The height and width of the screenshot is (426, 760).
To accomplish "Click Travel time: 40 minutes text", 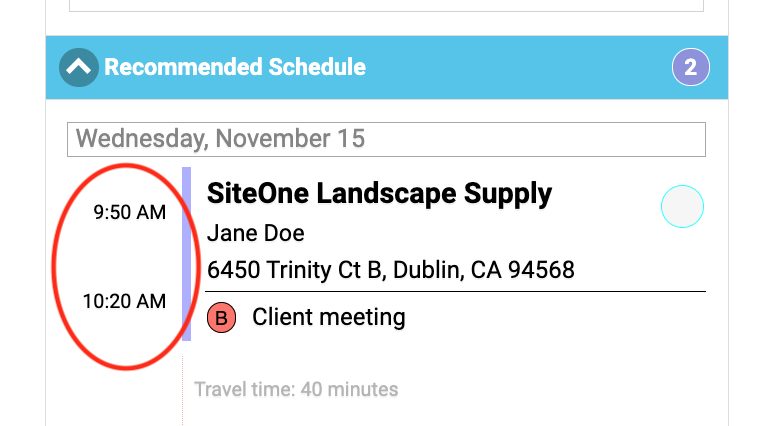I will coord(296,390).
